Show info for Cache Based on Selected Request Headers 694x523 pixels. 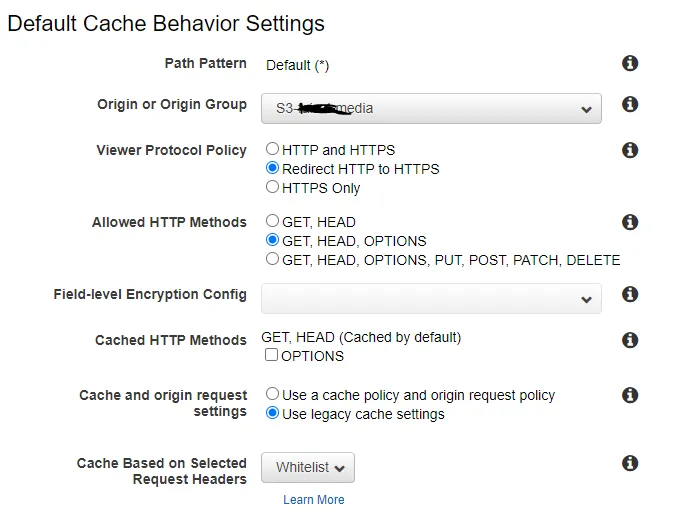pos(630,463)
